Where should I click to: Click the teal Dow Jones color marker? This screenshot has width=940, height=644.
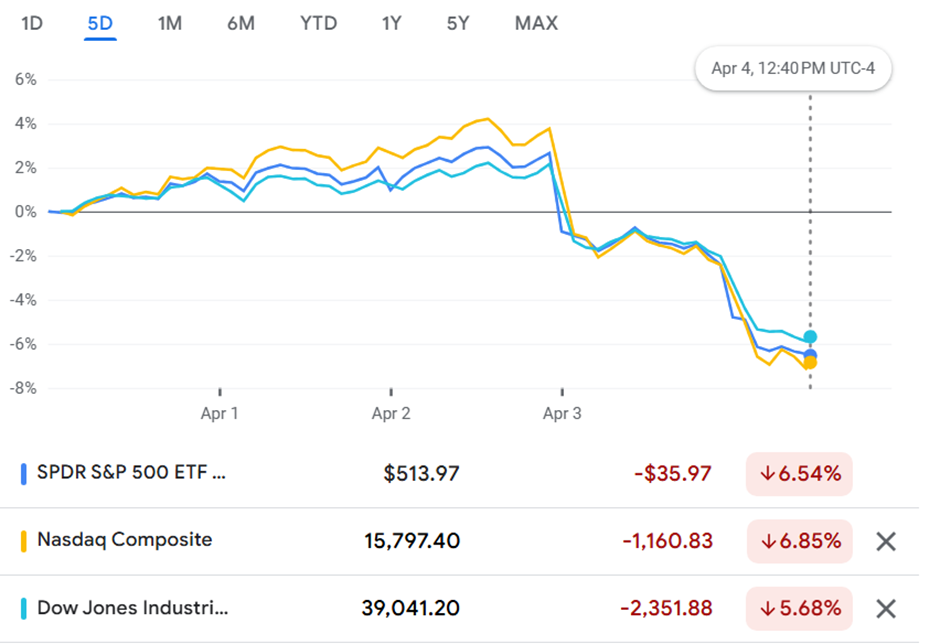click(23, 609)
